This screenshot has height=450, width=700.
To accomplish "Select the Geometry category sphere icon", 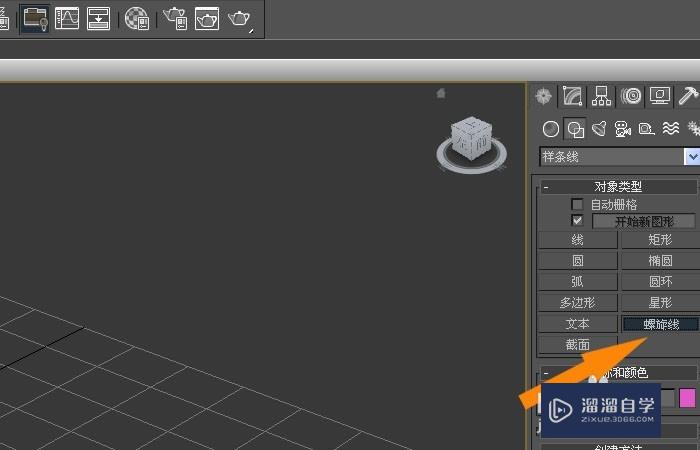I will 551,129.
